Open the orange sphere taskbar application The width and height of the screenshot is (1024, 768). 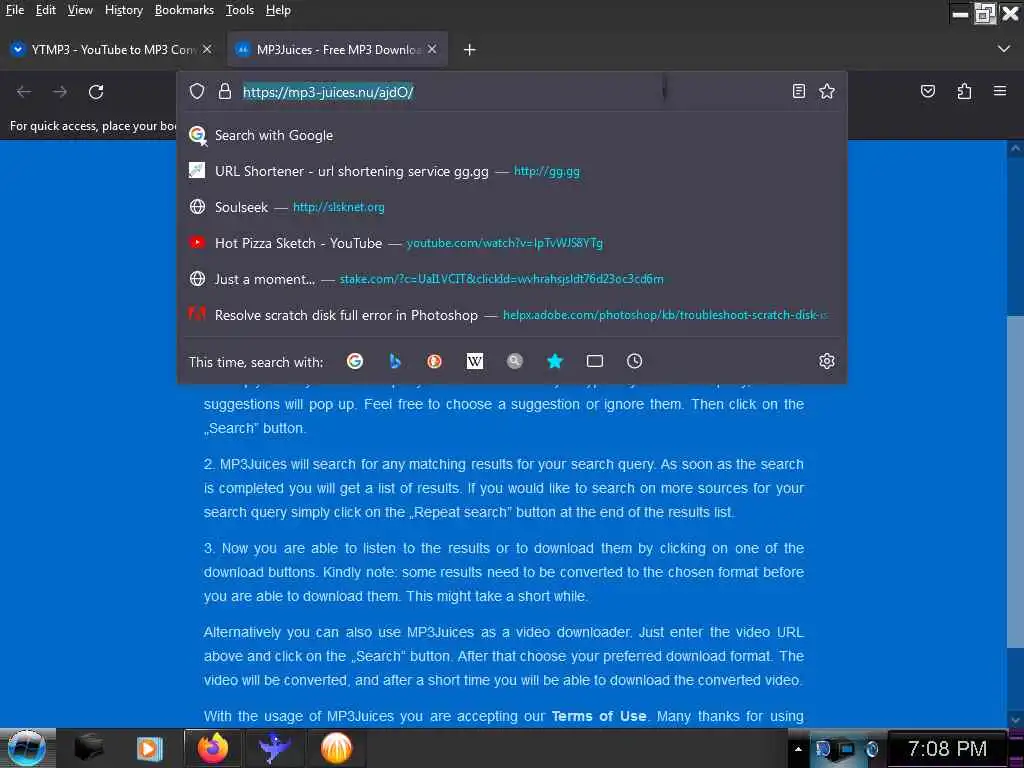click(x=336, y=748)
